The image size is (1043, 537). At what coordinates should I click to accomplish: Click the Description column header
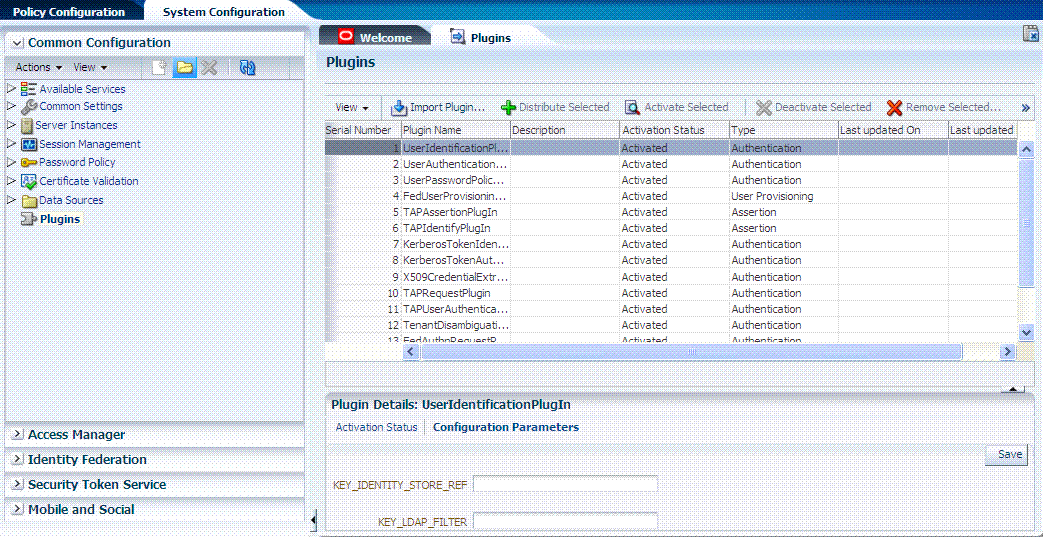(x=565, y=130)
